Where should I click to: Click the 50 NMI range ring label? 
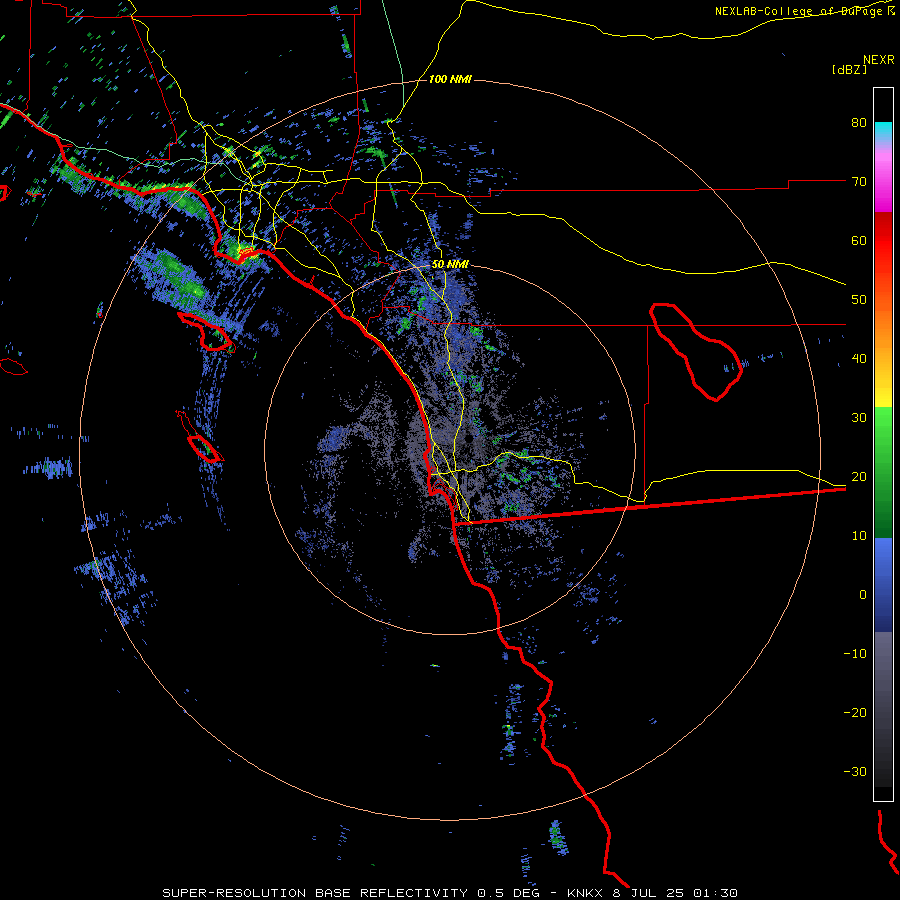click(450, 265)
